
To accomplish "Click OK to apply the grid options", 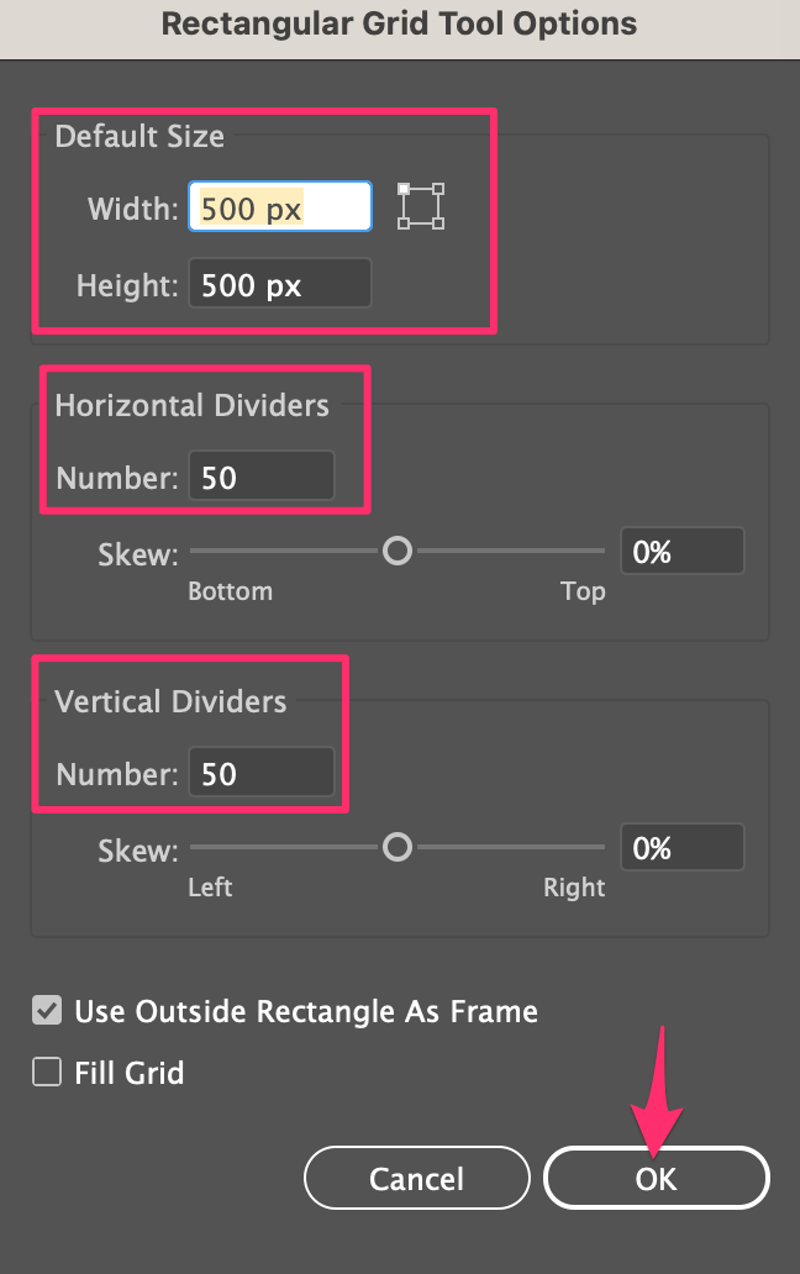I will click(x=656, y=1178).
